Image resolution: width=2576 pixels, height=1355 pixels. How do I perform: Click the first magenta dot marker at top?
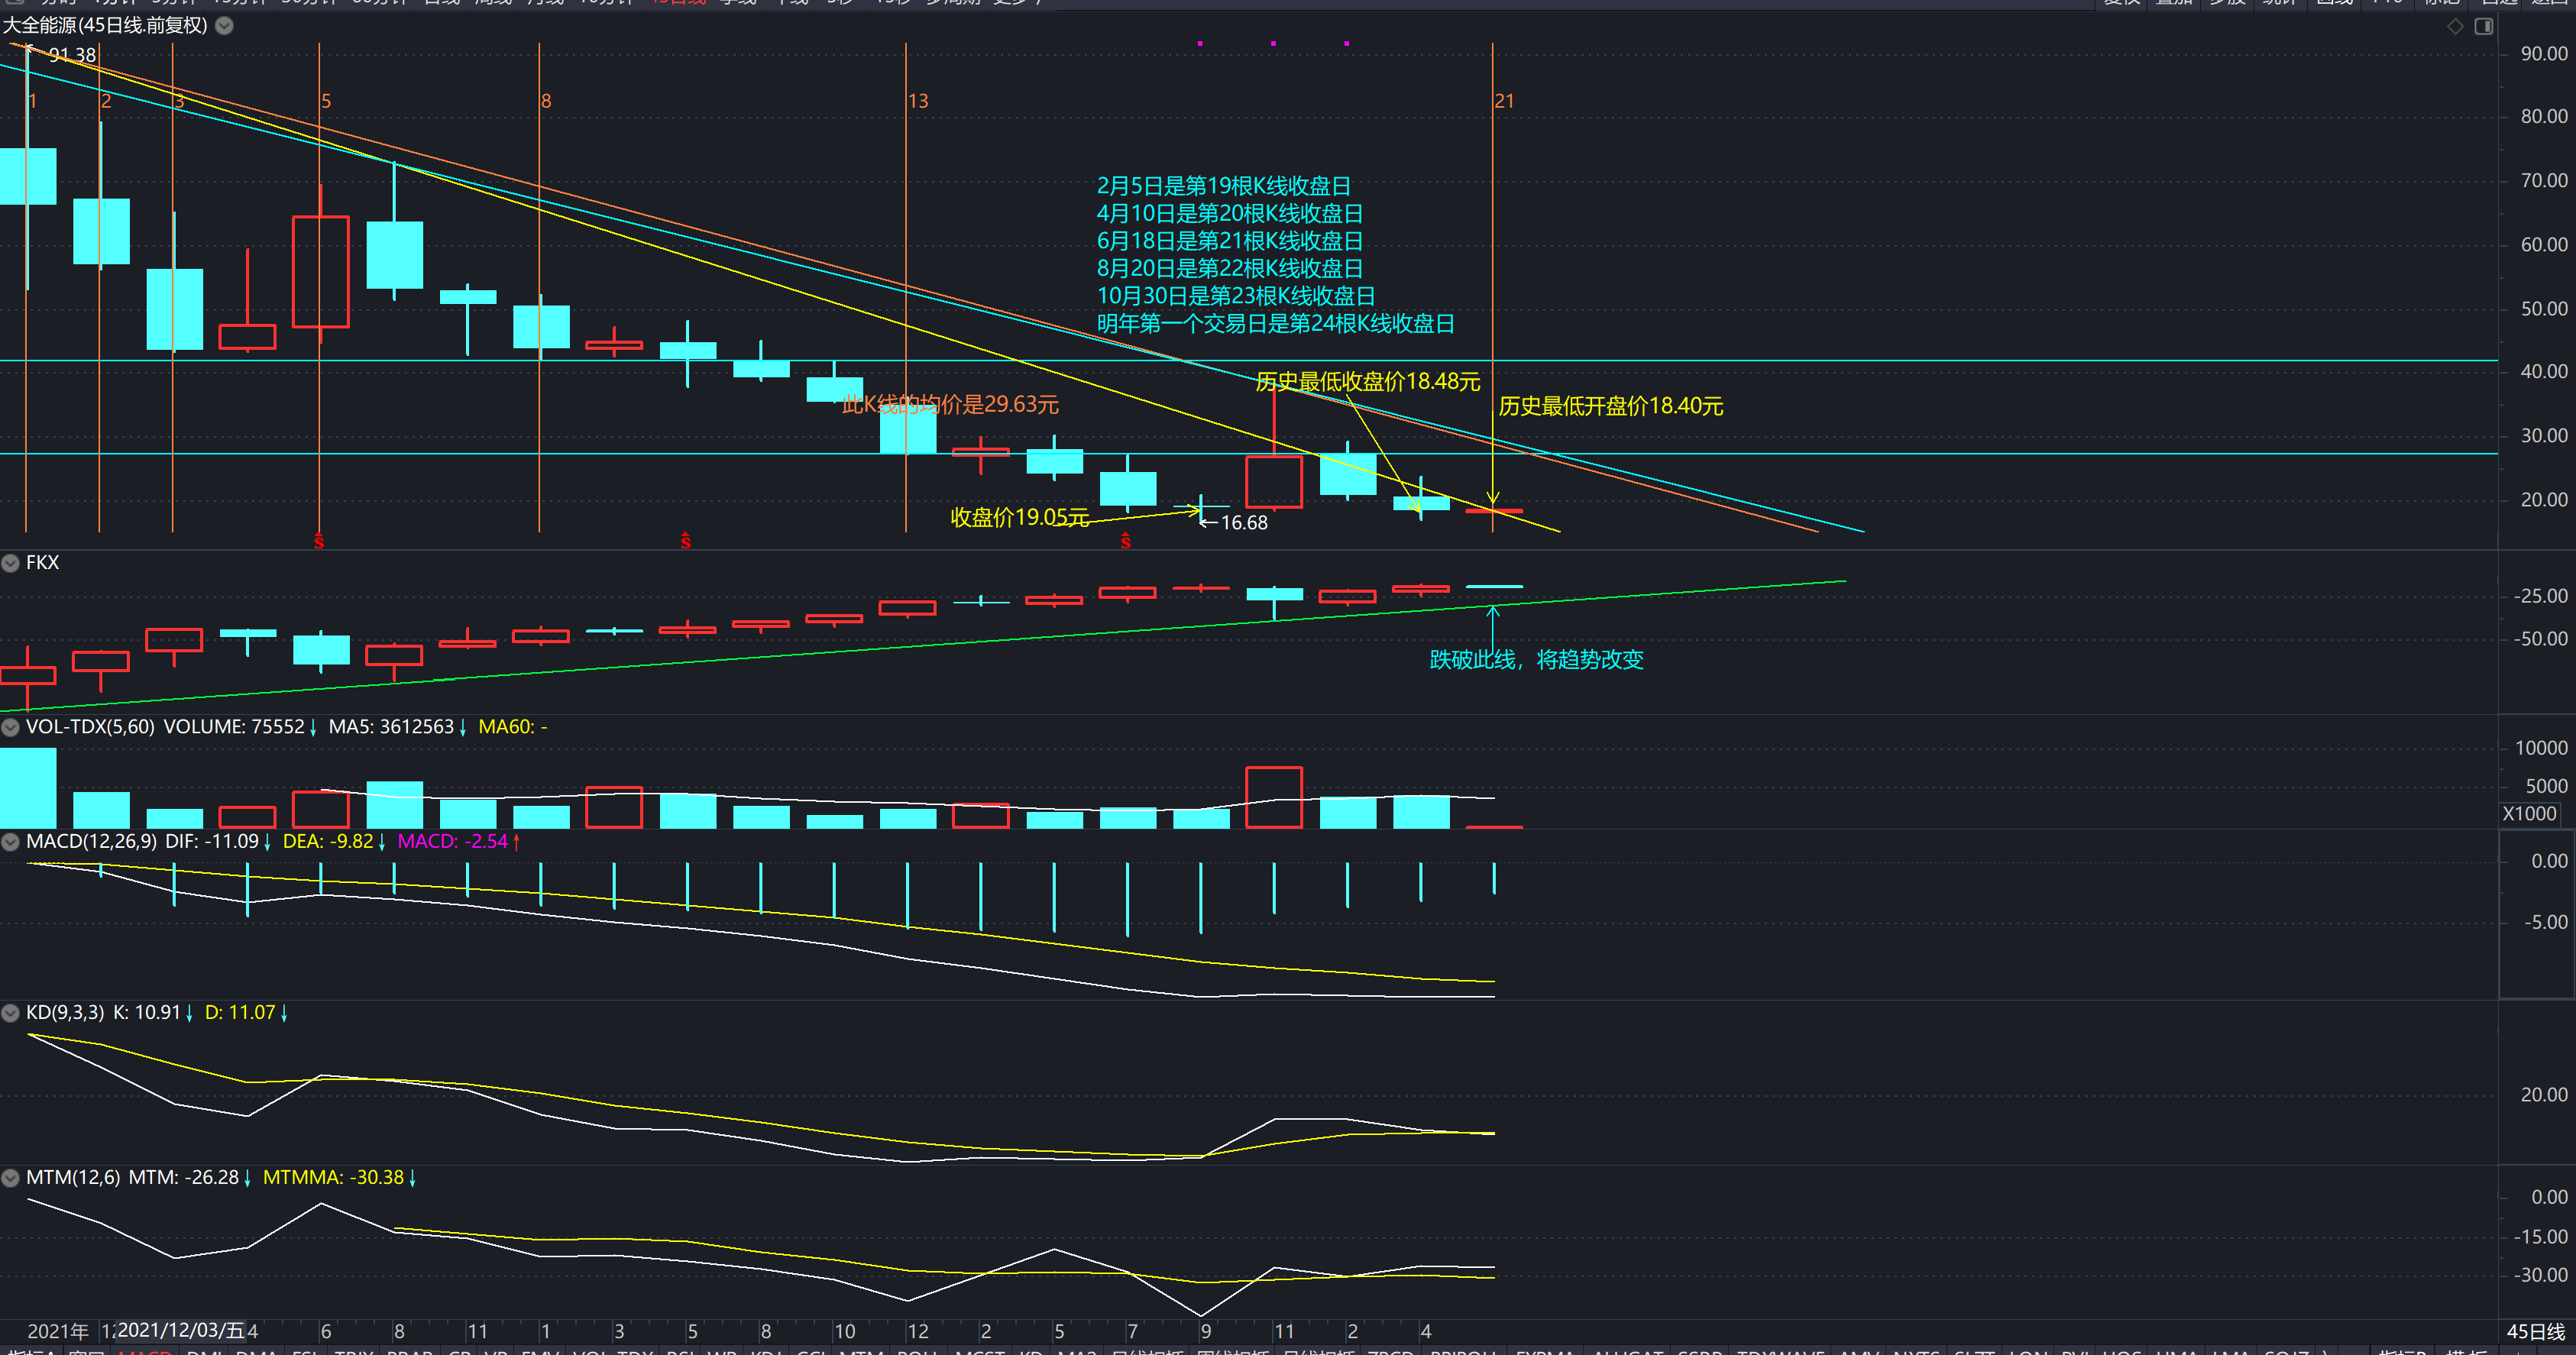point(1200,43)
